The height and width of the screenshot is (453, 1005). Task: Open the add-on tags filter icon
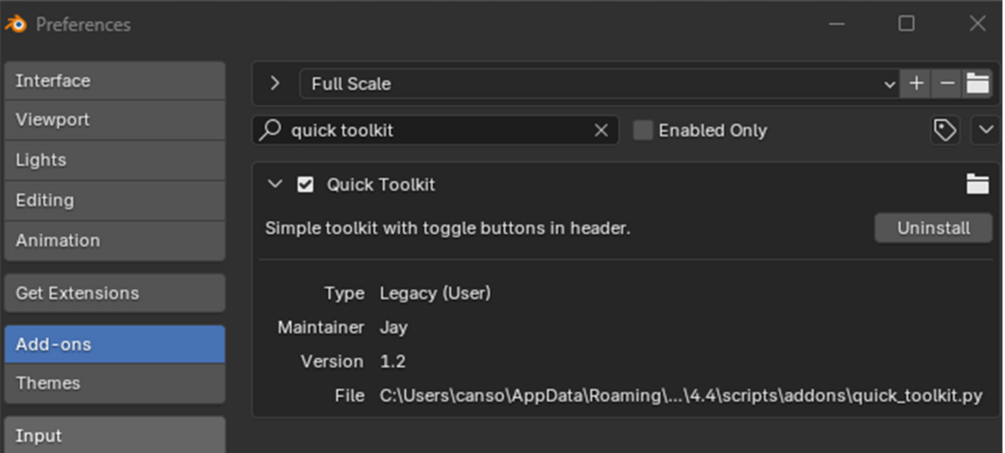(945, 130)
